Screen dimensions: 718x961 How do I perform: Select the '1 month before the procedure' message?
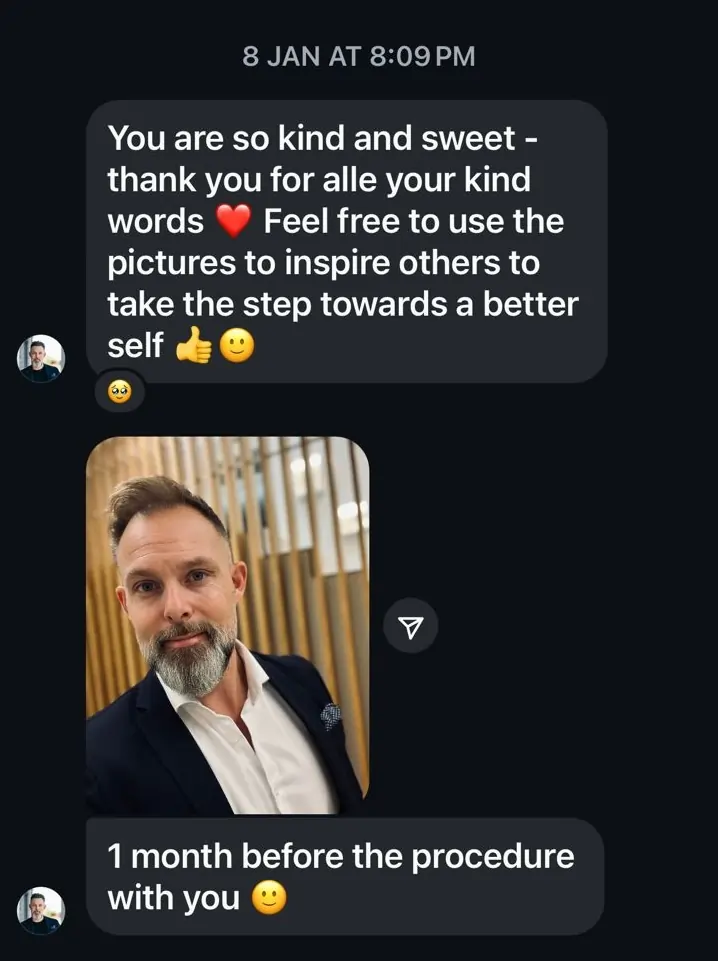point(344,877)
